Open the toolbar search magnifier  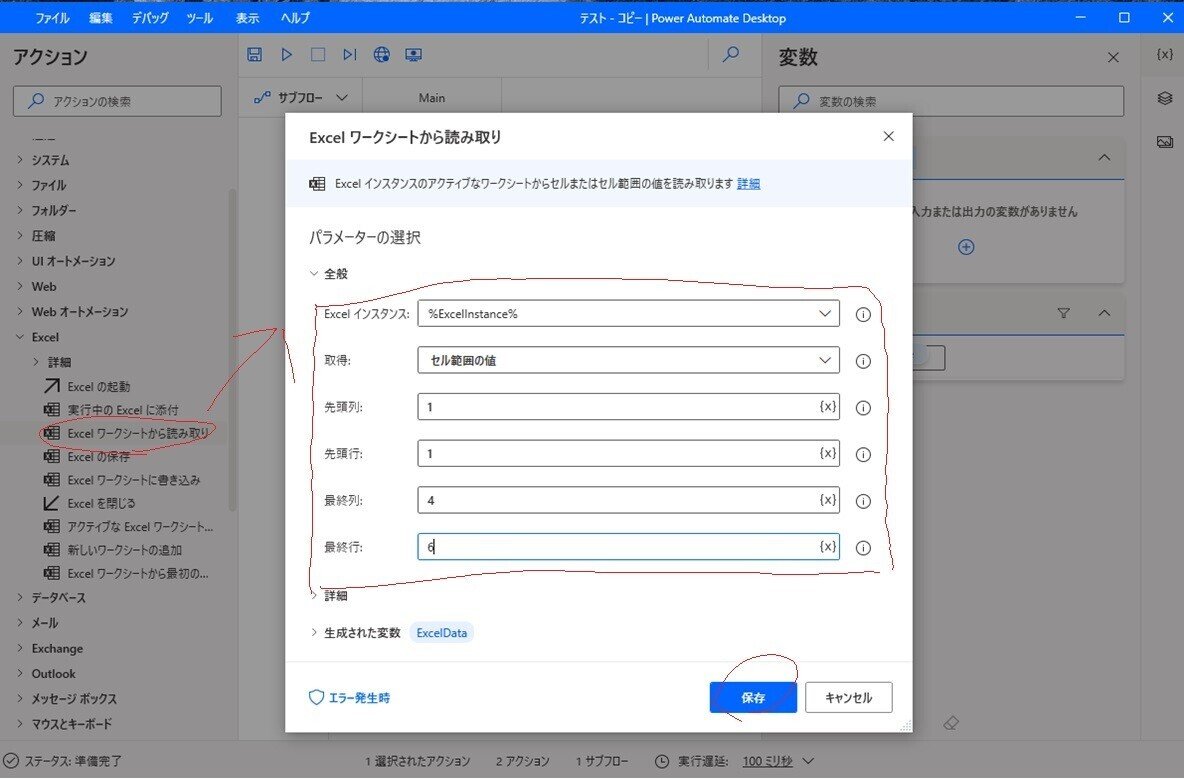(x=731, y=54)
